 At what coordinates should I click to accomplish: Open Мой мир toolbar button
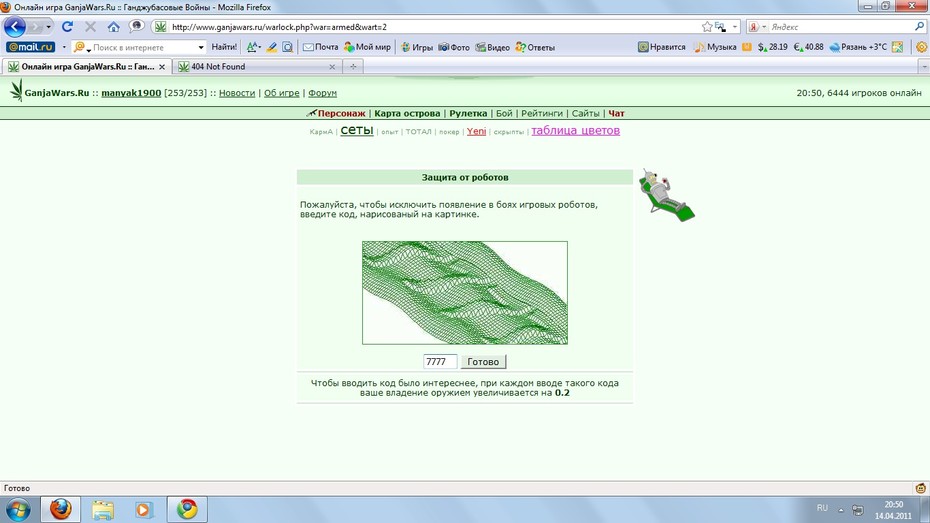coord(367,47)
